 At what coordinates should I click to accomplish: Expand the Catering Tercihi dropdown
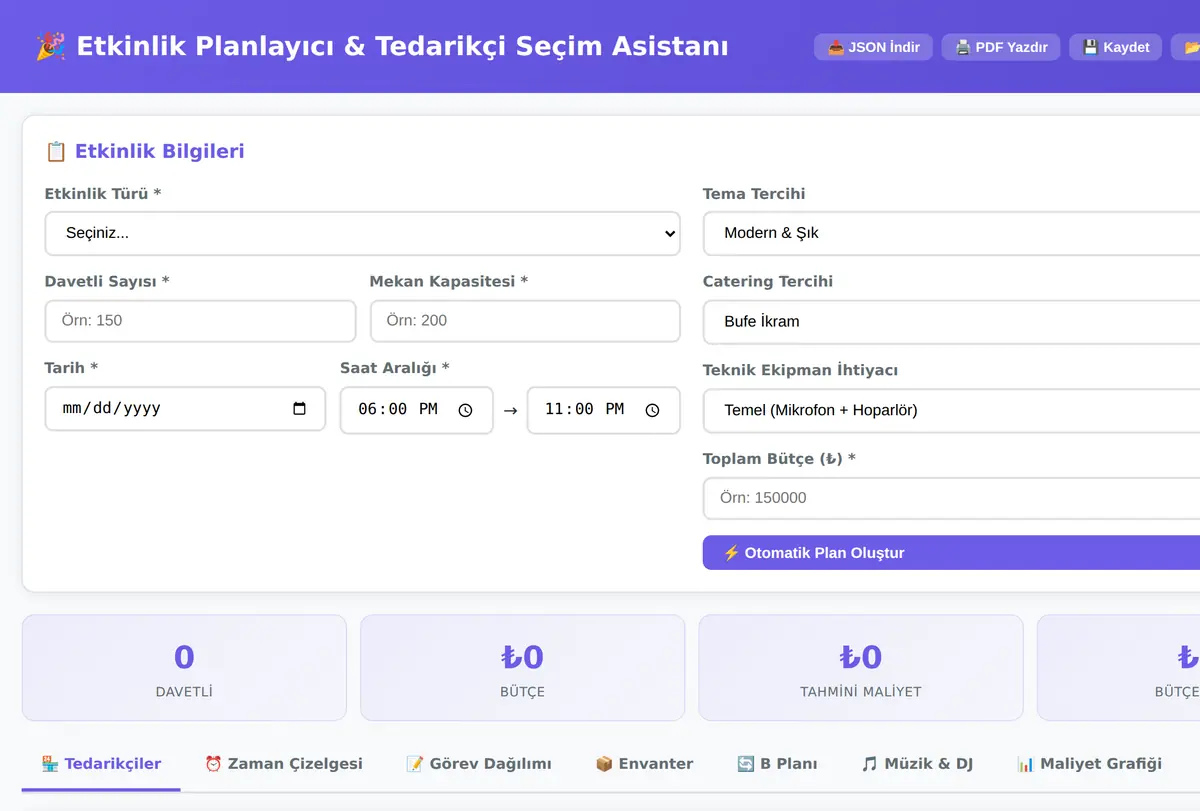point(951,321)
